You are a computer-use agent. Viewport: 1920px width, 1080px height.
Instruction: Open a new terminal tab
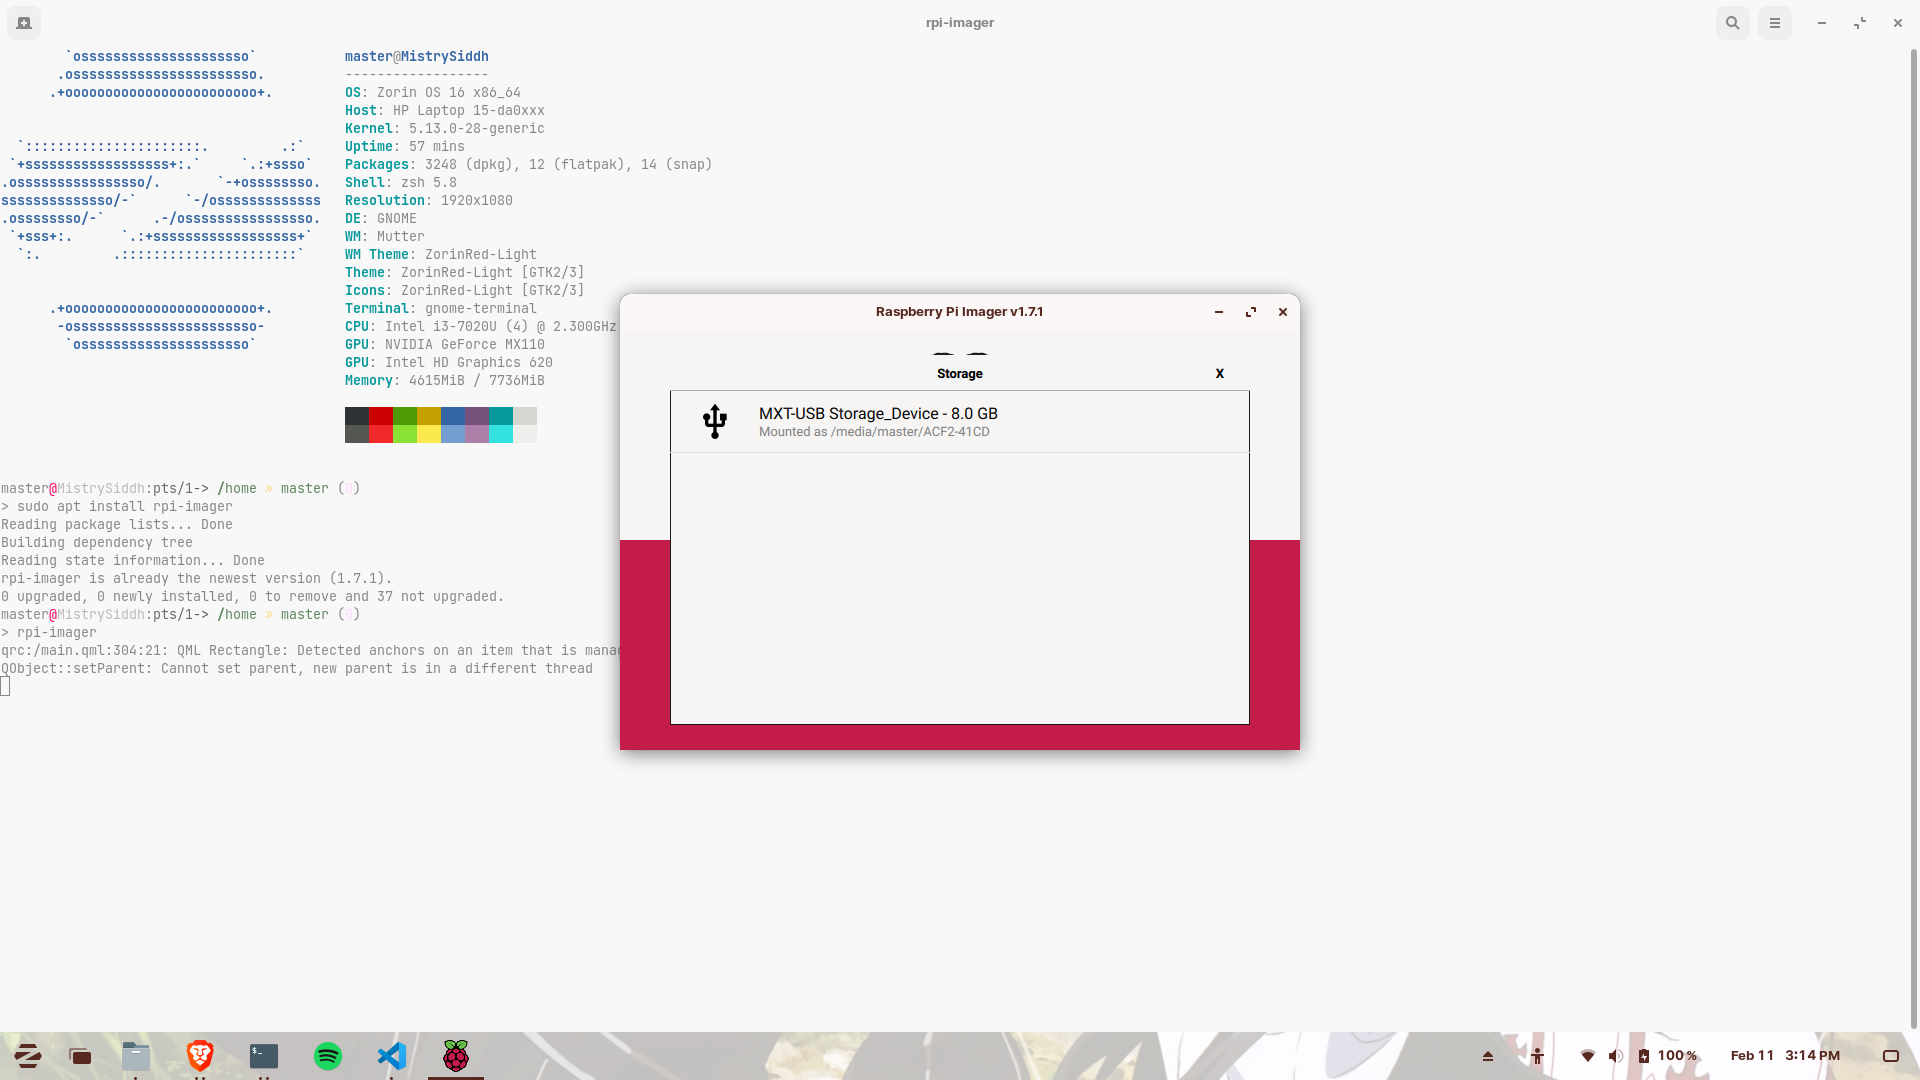coord(24,22)
